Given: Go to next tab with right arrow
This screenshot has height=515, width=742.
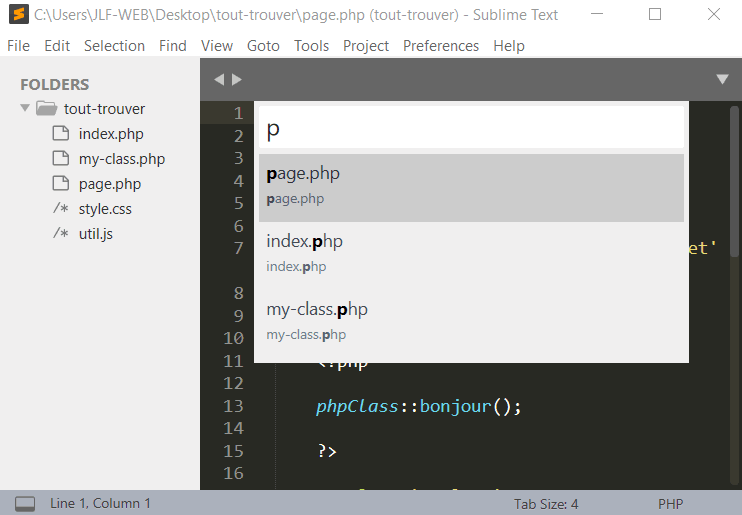Looking at the screenshot, I should [237, 80].
